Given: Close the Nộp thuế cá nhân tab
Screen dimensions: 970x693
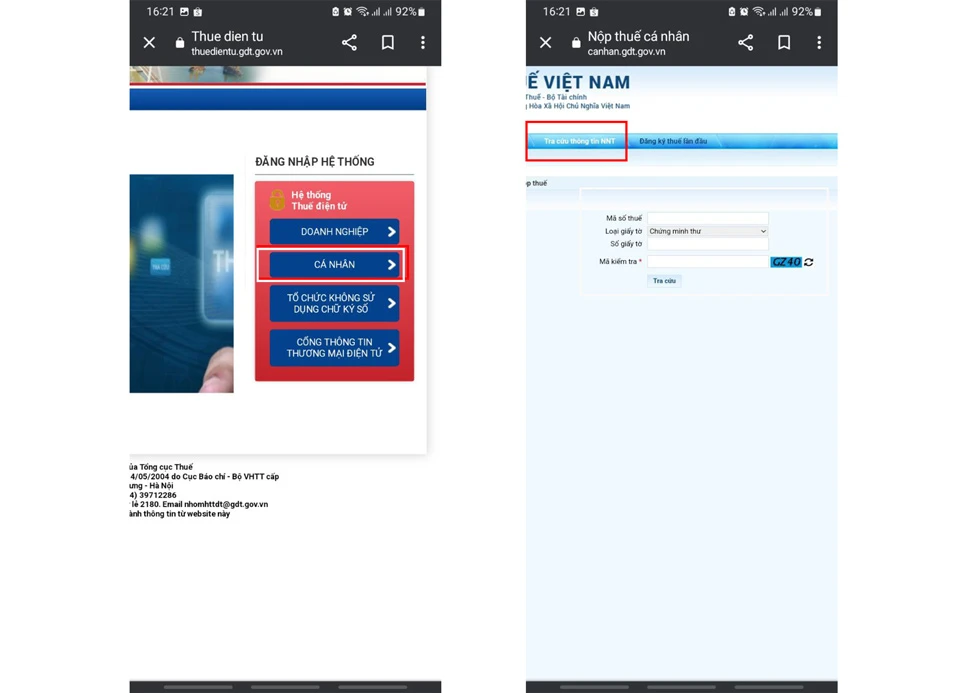Looking at the screenshot, I should [545, 43].
